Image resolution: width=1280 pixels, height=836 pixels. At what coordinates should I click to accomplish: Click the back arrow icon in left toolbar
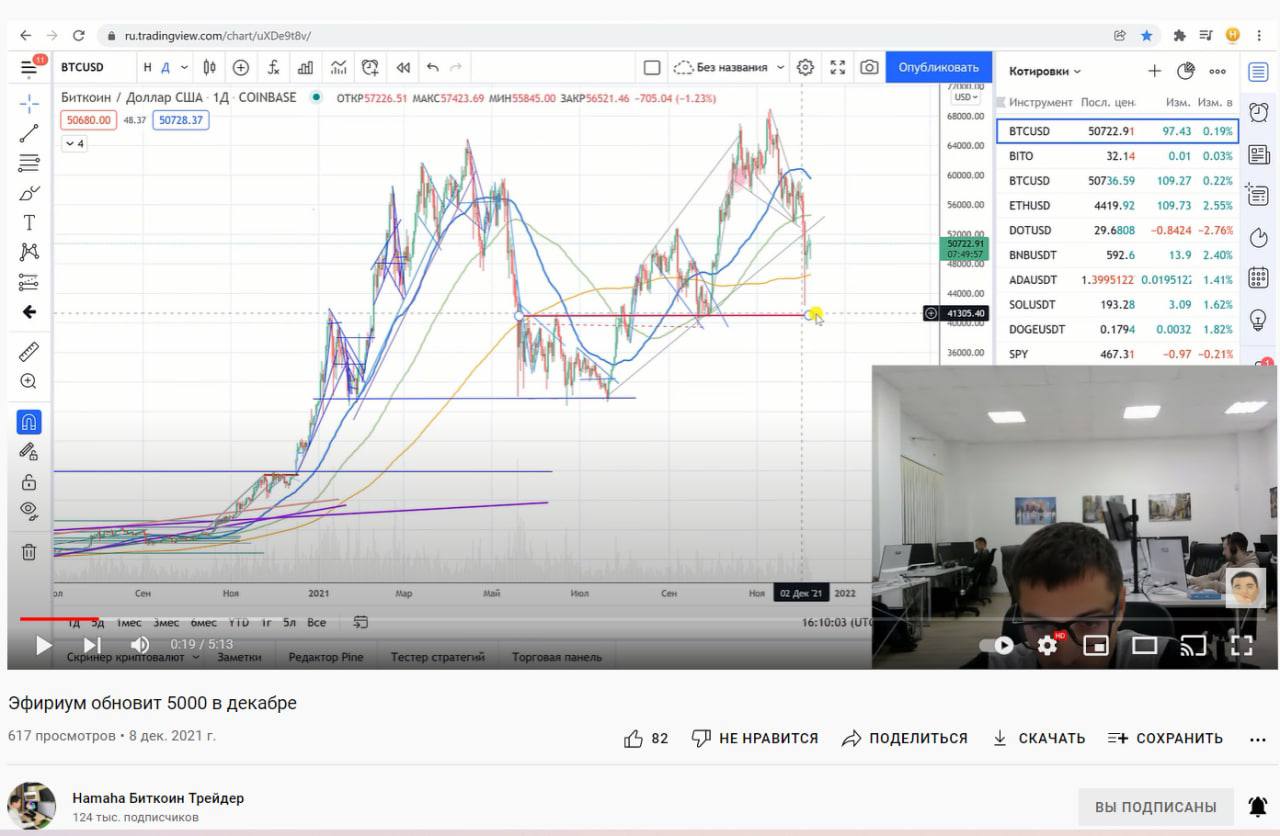29,312
